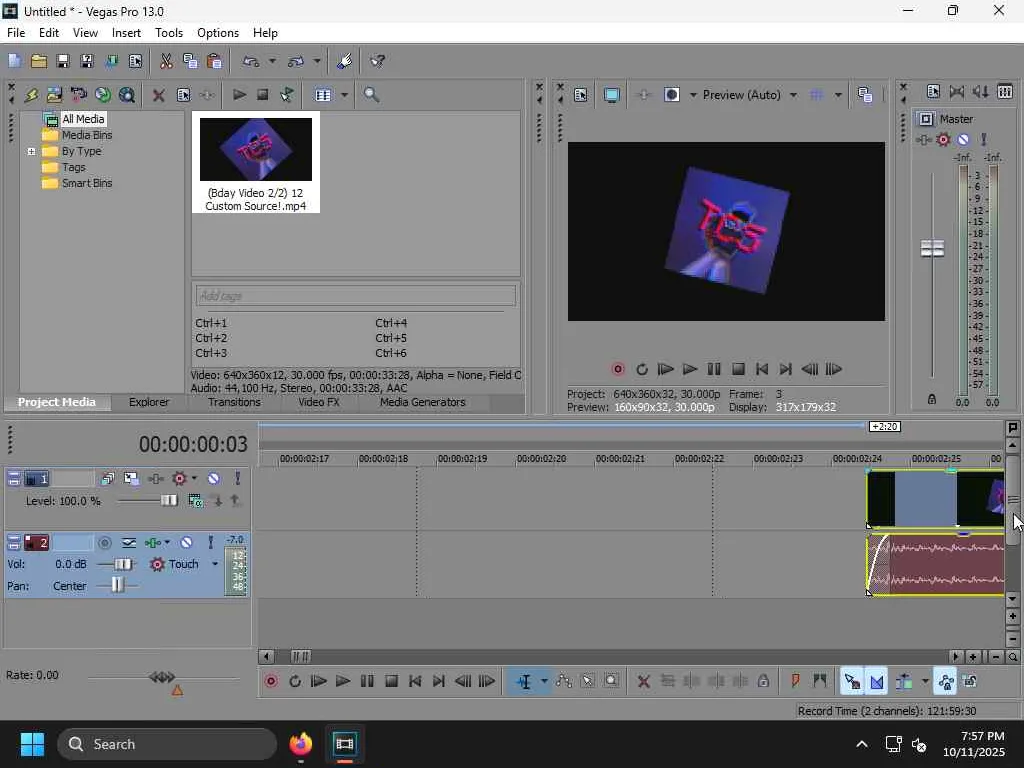
Task: Remove selected media with the red X
Action: click(158, 95)
